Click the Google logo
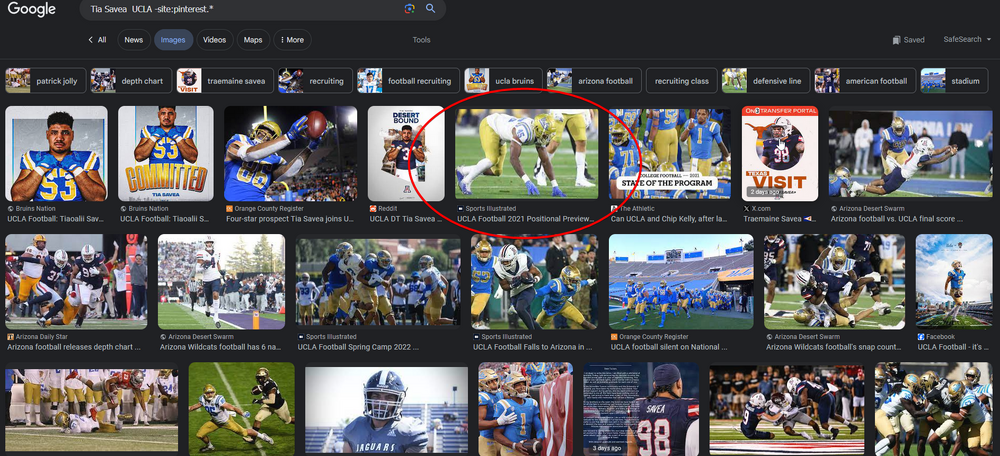Viewport: 1000px width, 456px height. 32,10
